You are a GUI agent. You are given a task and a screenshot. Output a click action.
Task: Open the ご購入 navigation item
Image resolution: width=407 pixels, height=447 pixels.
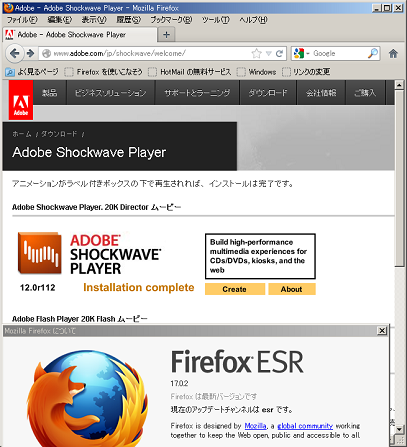tap(365, 93)
